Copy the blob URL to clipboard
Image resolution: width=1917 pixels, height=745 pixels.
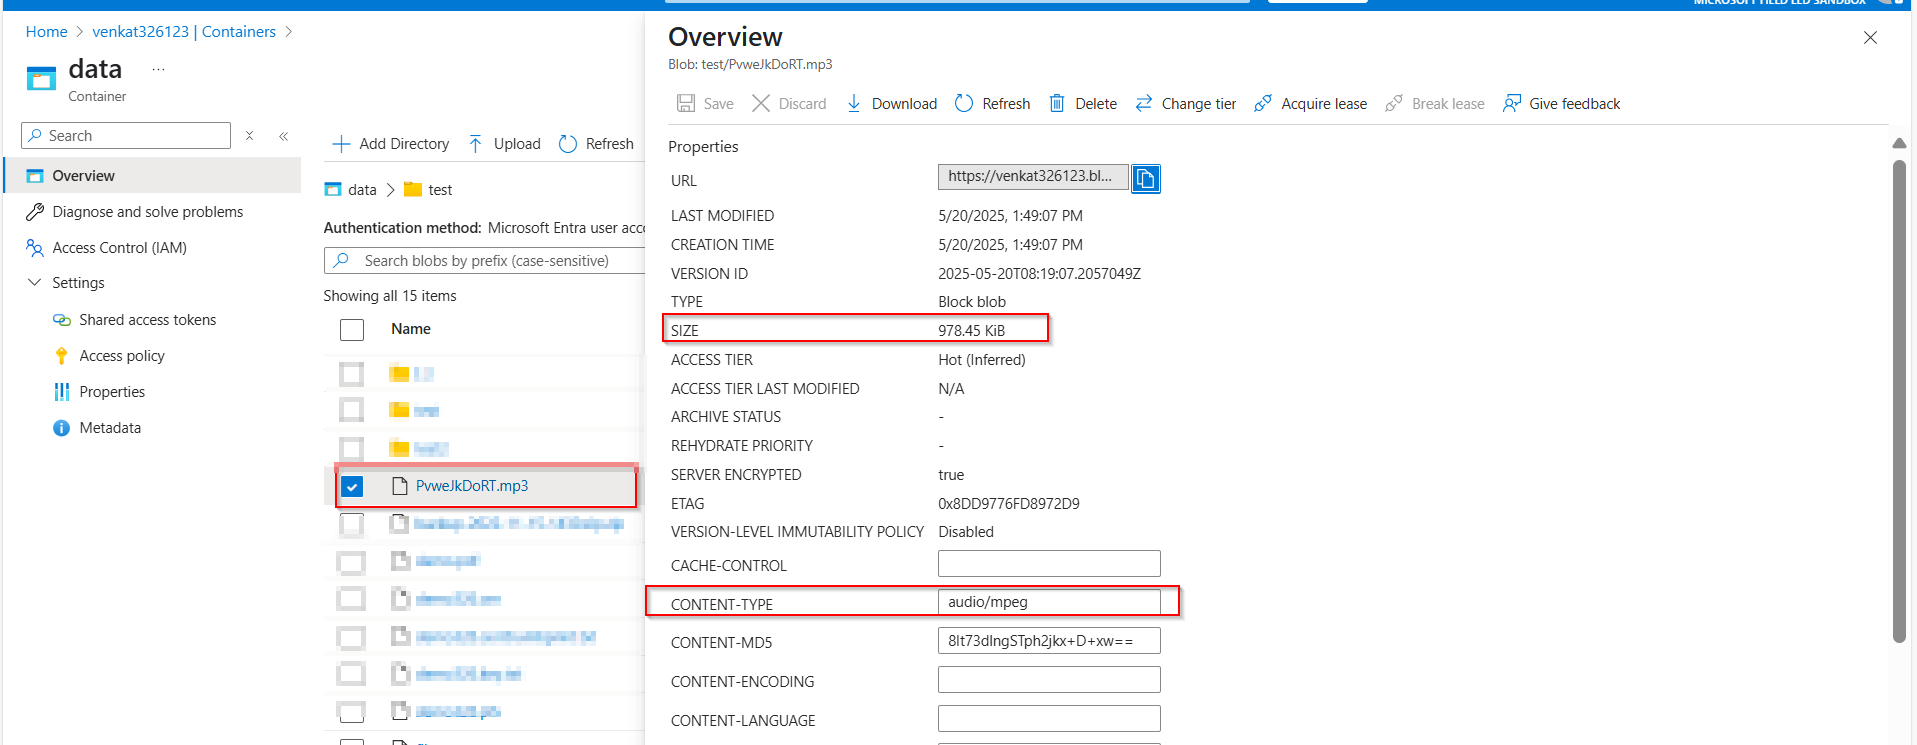(x=1146, y=178)
